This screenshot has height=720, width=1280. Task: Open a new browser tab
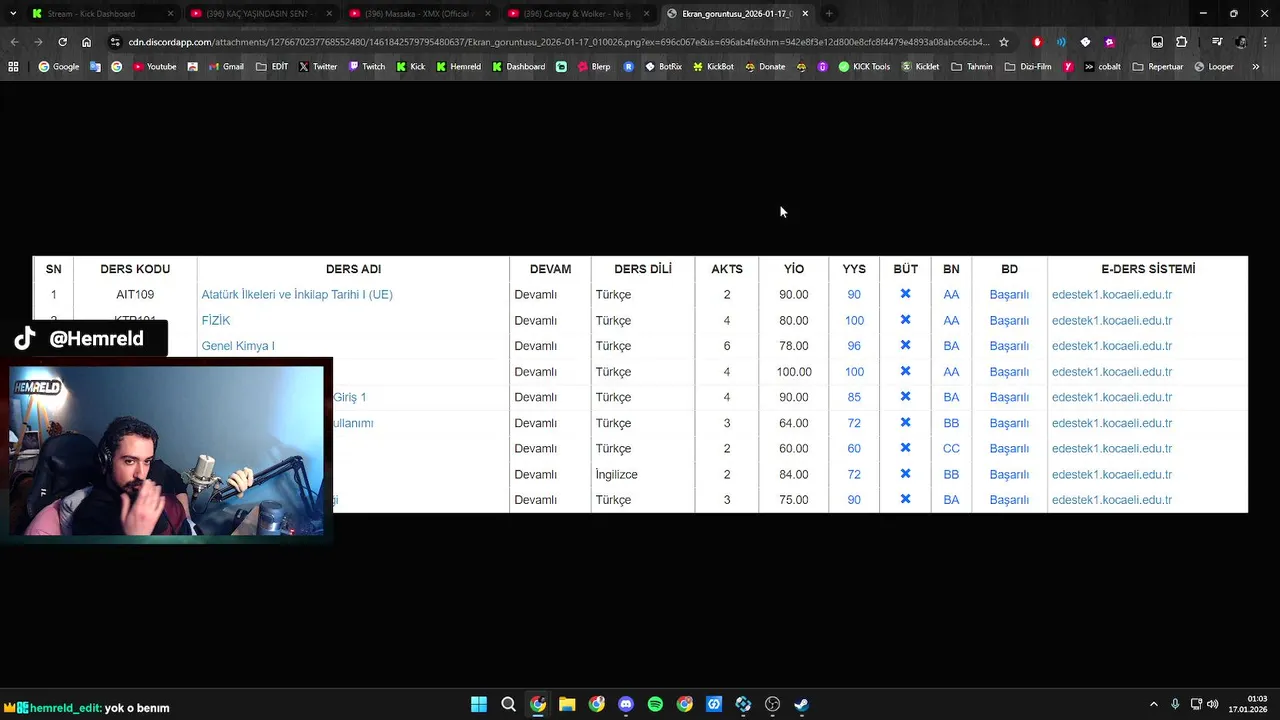coord(829,14)
